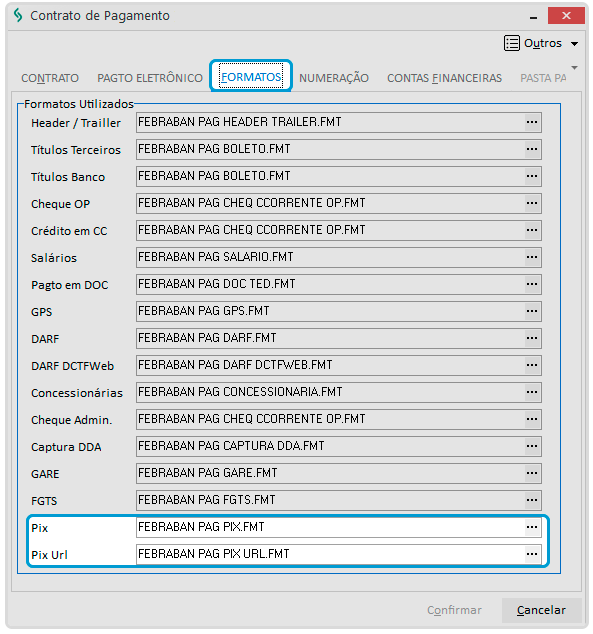Browse format file for Cheque OP
This screenshot has width=593, height=634.
click(x=532, y=203)
